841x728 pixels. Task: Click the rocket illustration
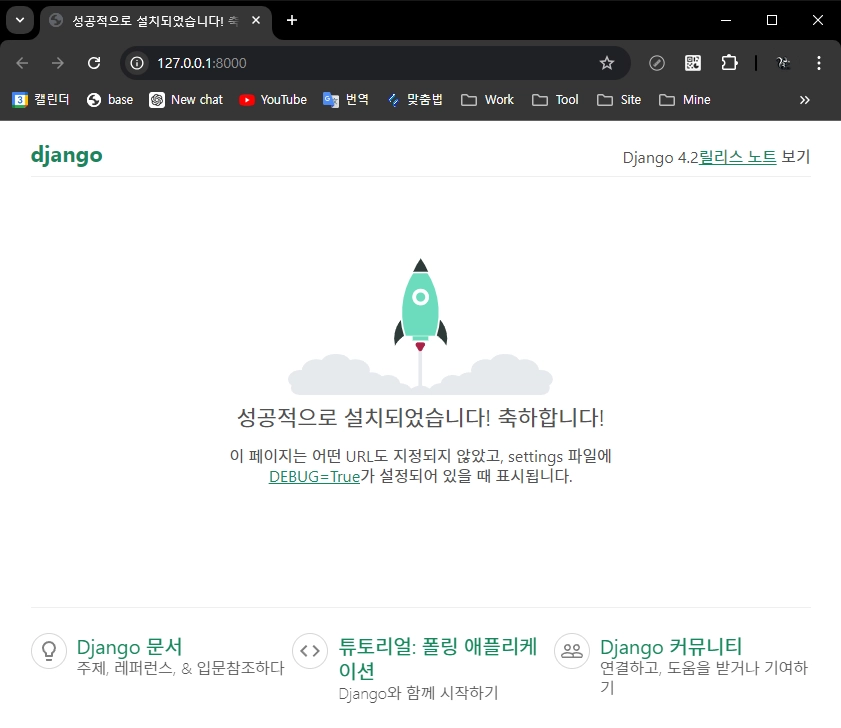tap(420, 326)
